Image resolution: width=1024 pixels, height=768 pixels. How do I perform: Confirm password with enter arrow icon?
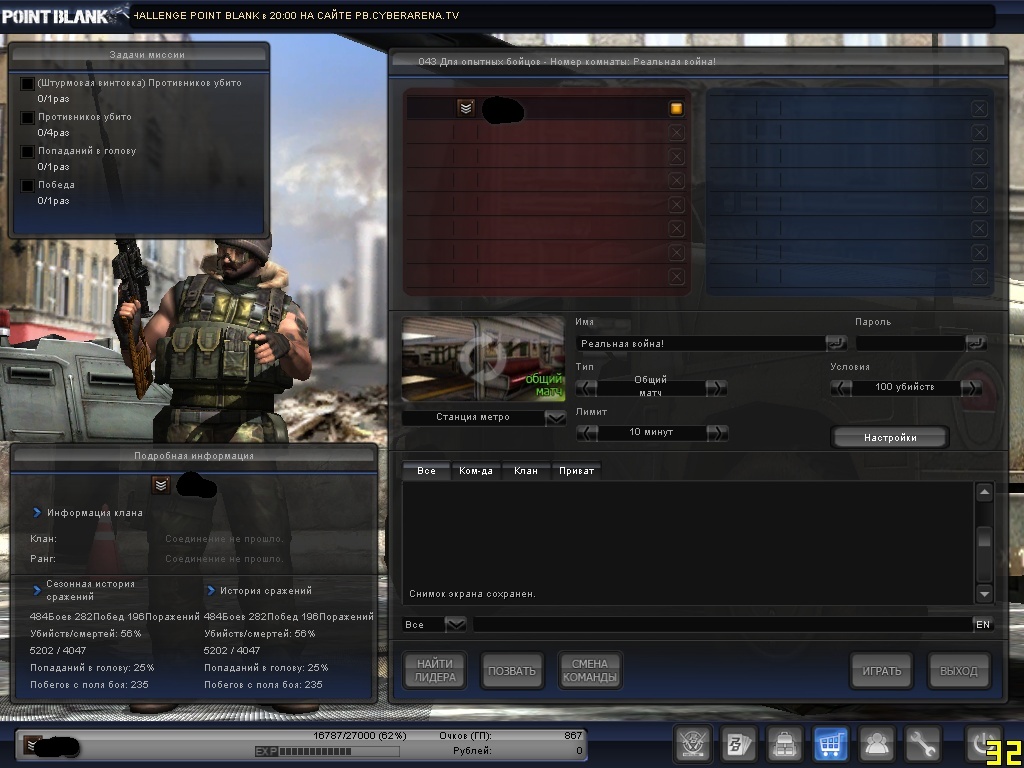(976, 343)
